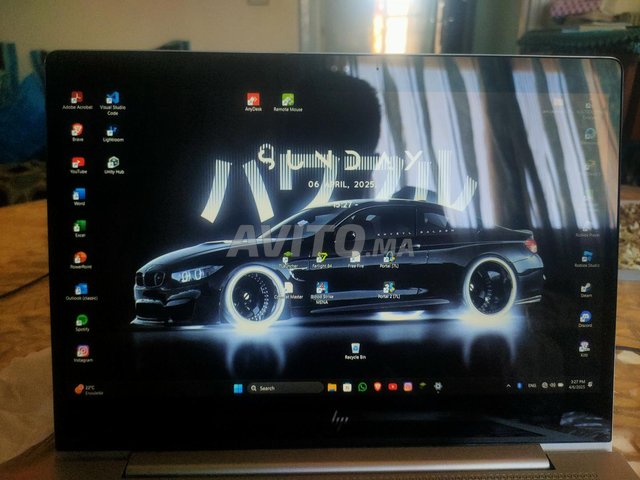Select the Lightroom desktop shortcut
640x480 pixels.
(x=113, y=130)
